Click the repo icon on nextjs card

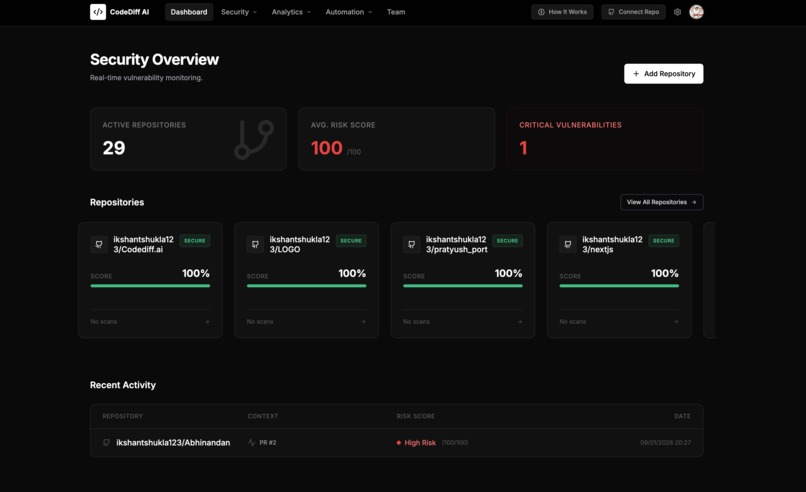click(x=567, y=244)
